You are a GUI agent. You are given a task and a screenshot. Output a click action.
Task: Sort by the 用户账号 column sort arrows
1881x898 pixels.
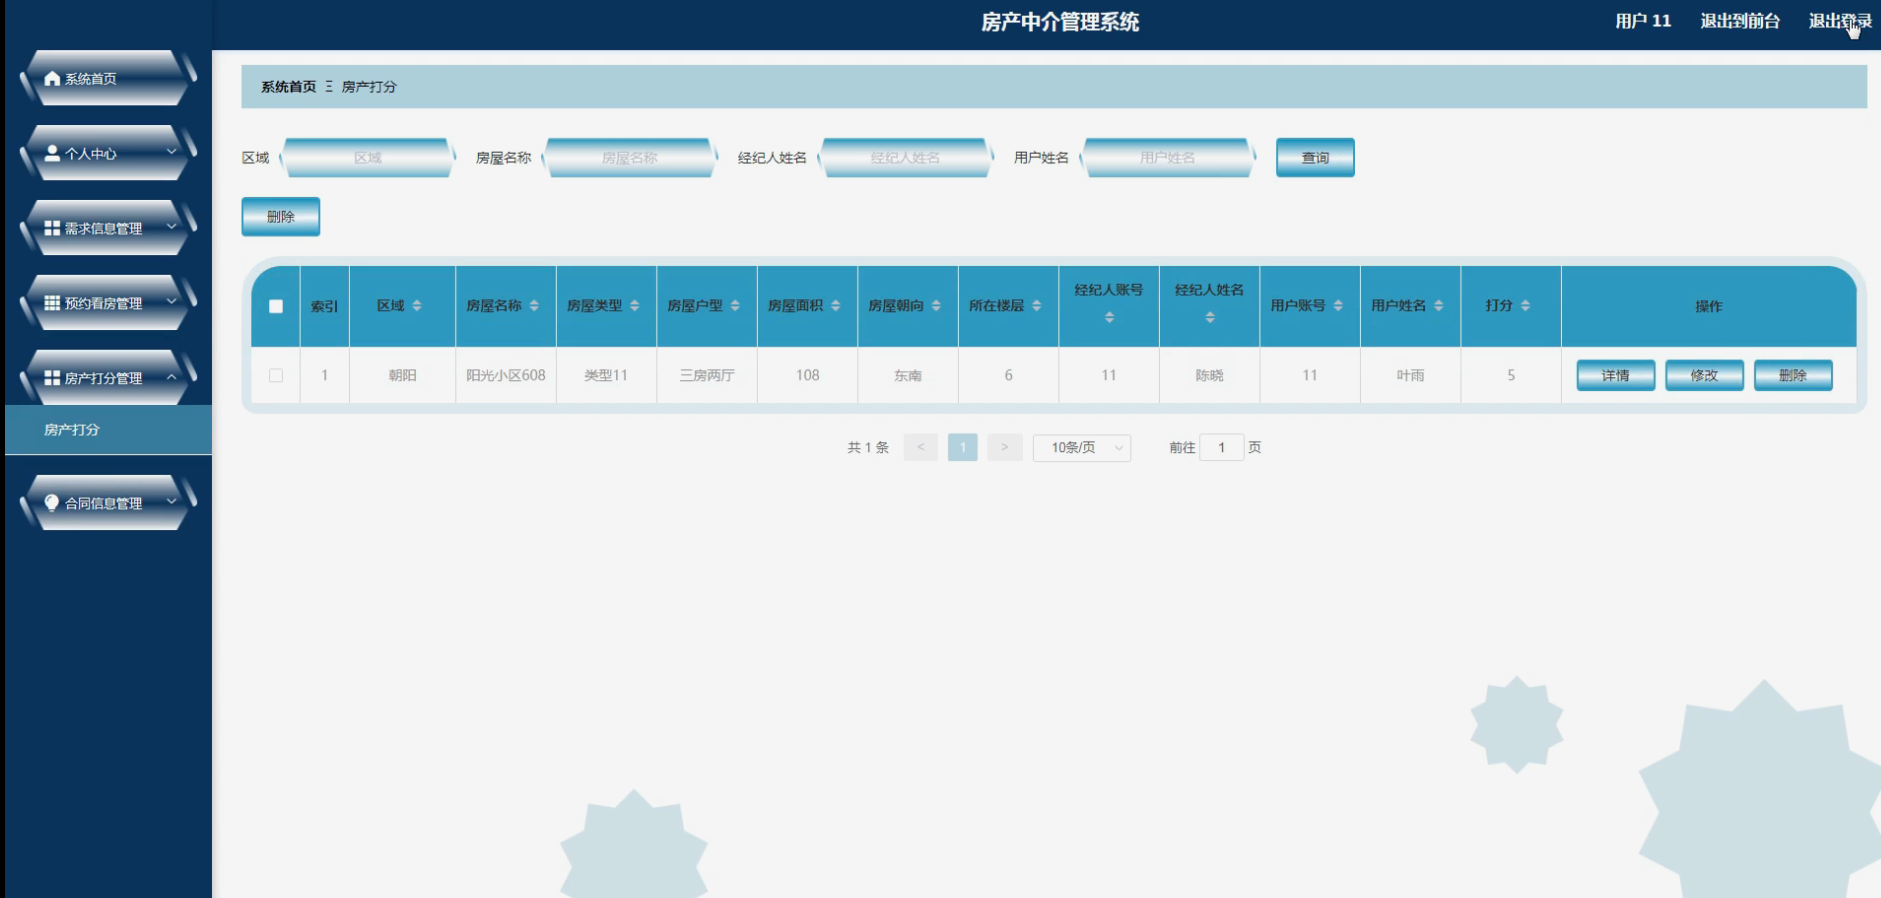click(1338, 306)
